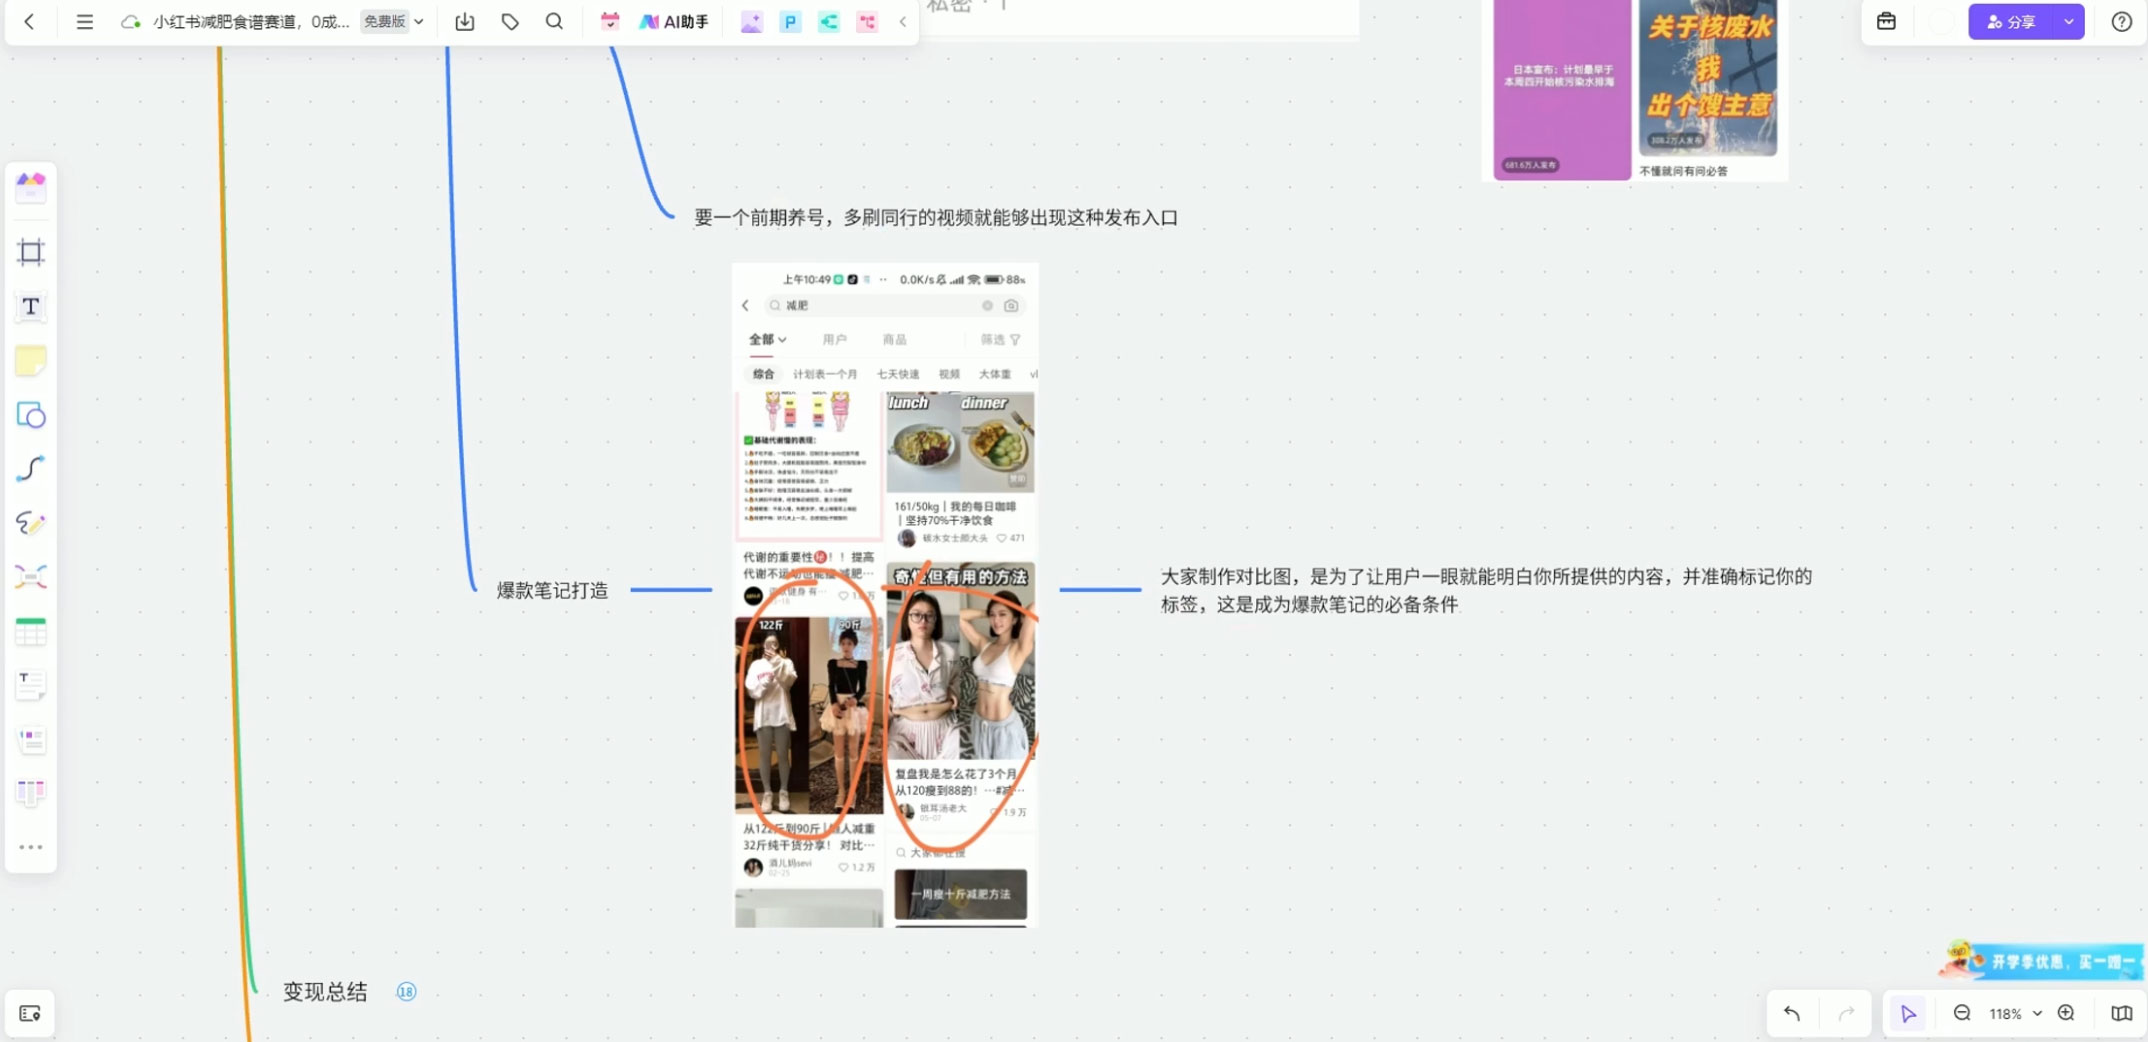
Task: Click the export/download icon
Action: pos(464,21)
